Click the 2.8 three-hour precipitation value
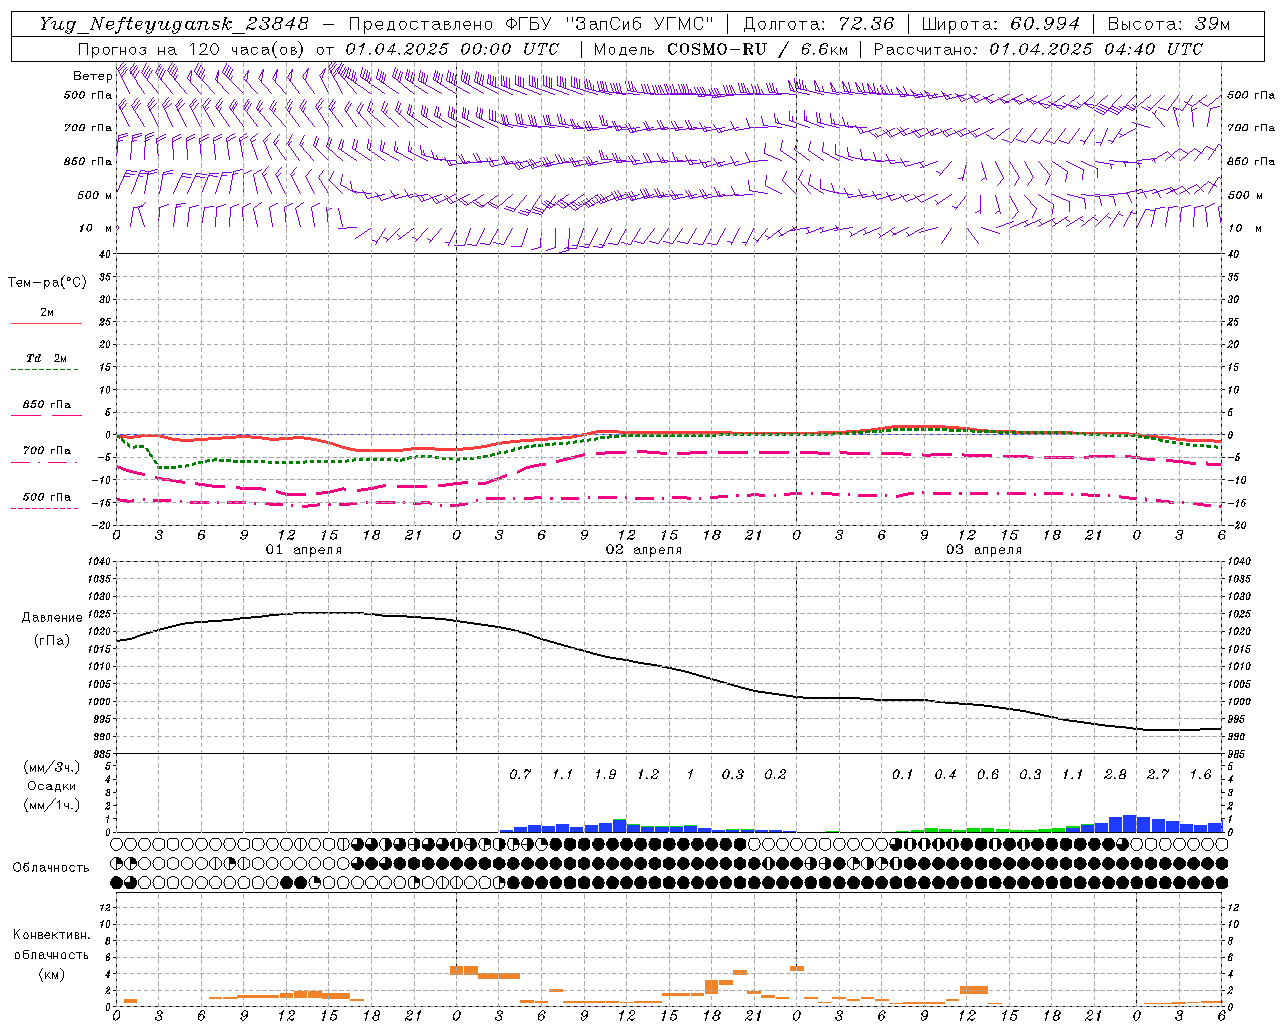 [x=1115, y=775]
